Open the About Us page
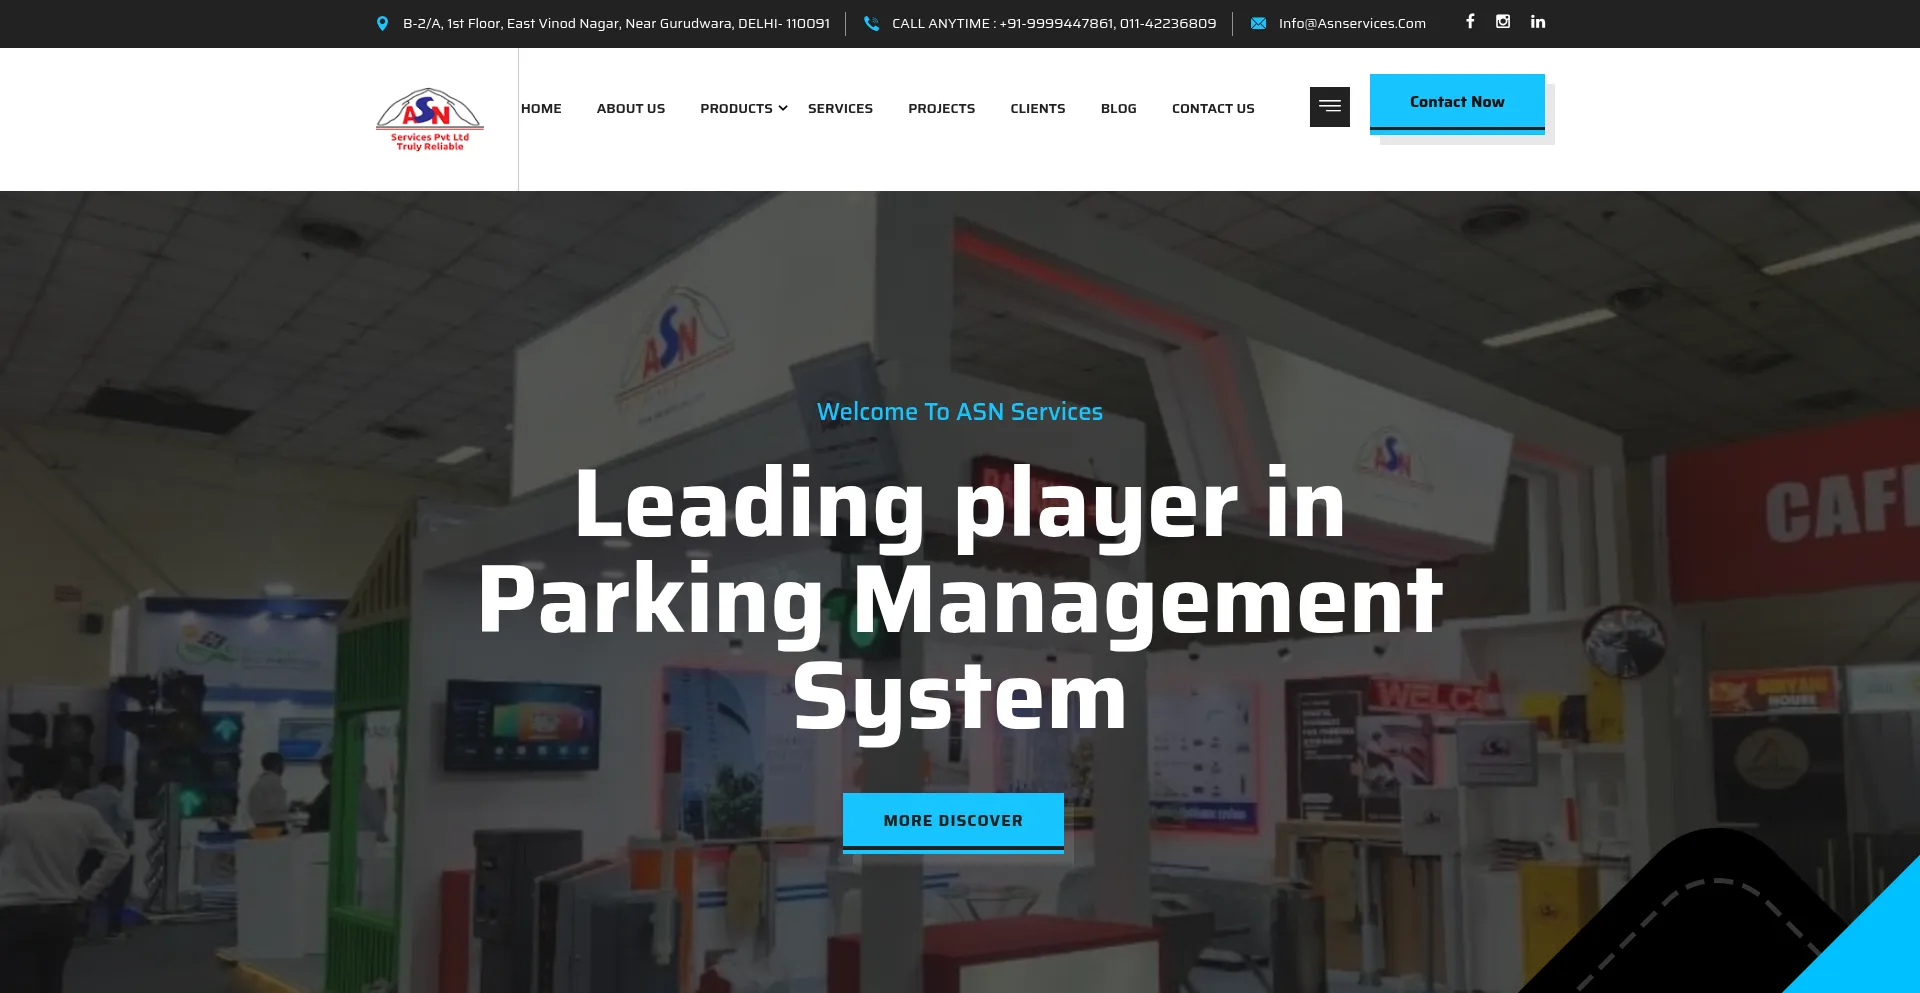Image resolution: width=1920 pixels, height=993 pixels. (631, 108)
